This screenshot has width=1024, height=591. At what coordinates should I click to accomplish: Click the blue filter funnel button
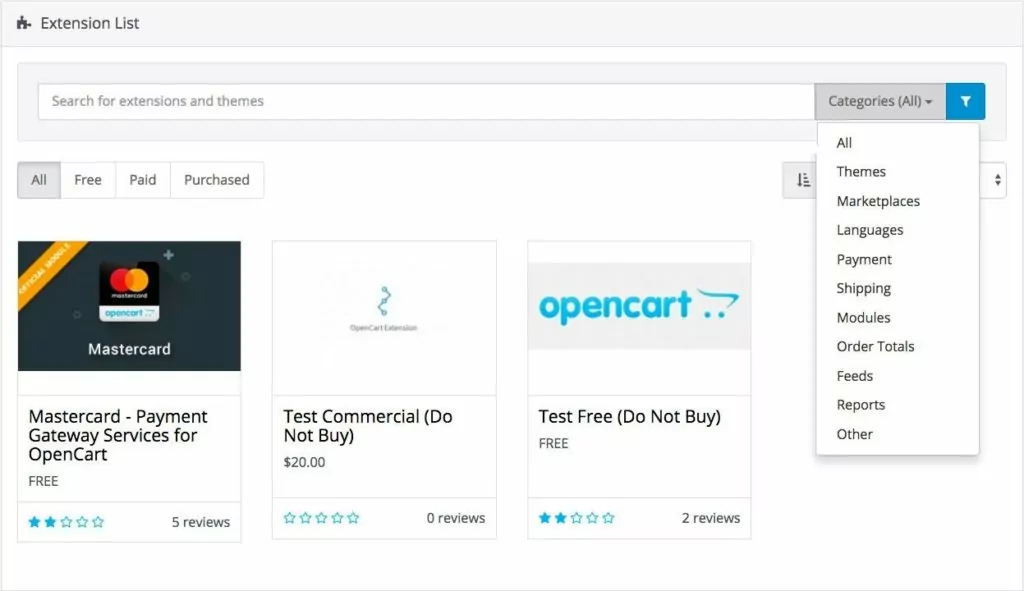point(965,101)
